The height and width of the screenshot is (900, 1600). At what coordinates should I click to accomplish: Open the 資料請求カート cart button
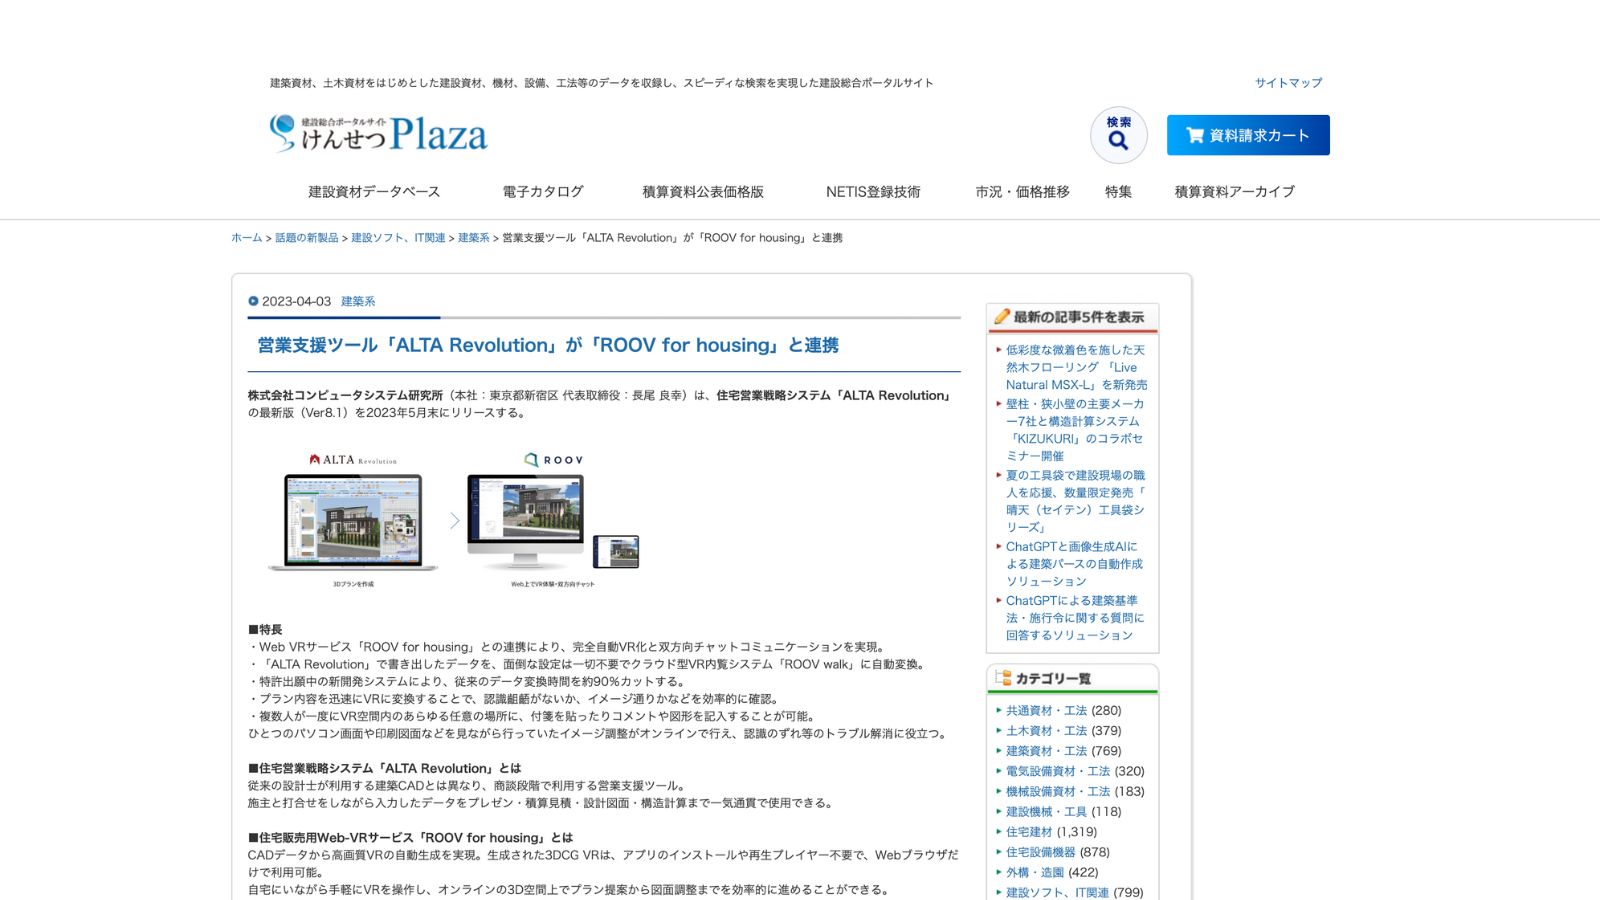pyautogui.click(x=1248, y=135)
